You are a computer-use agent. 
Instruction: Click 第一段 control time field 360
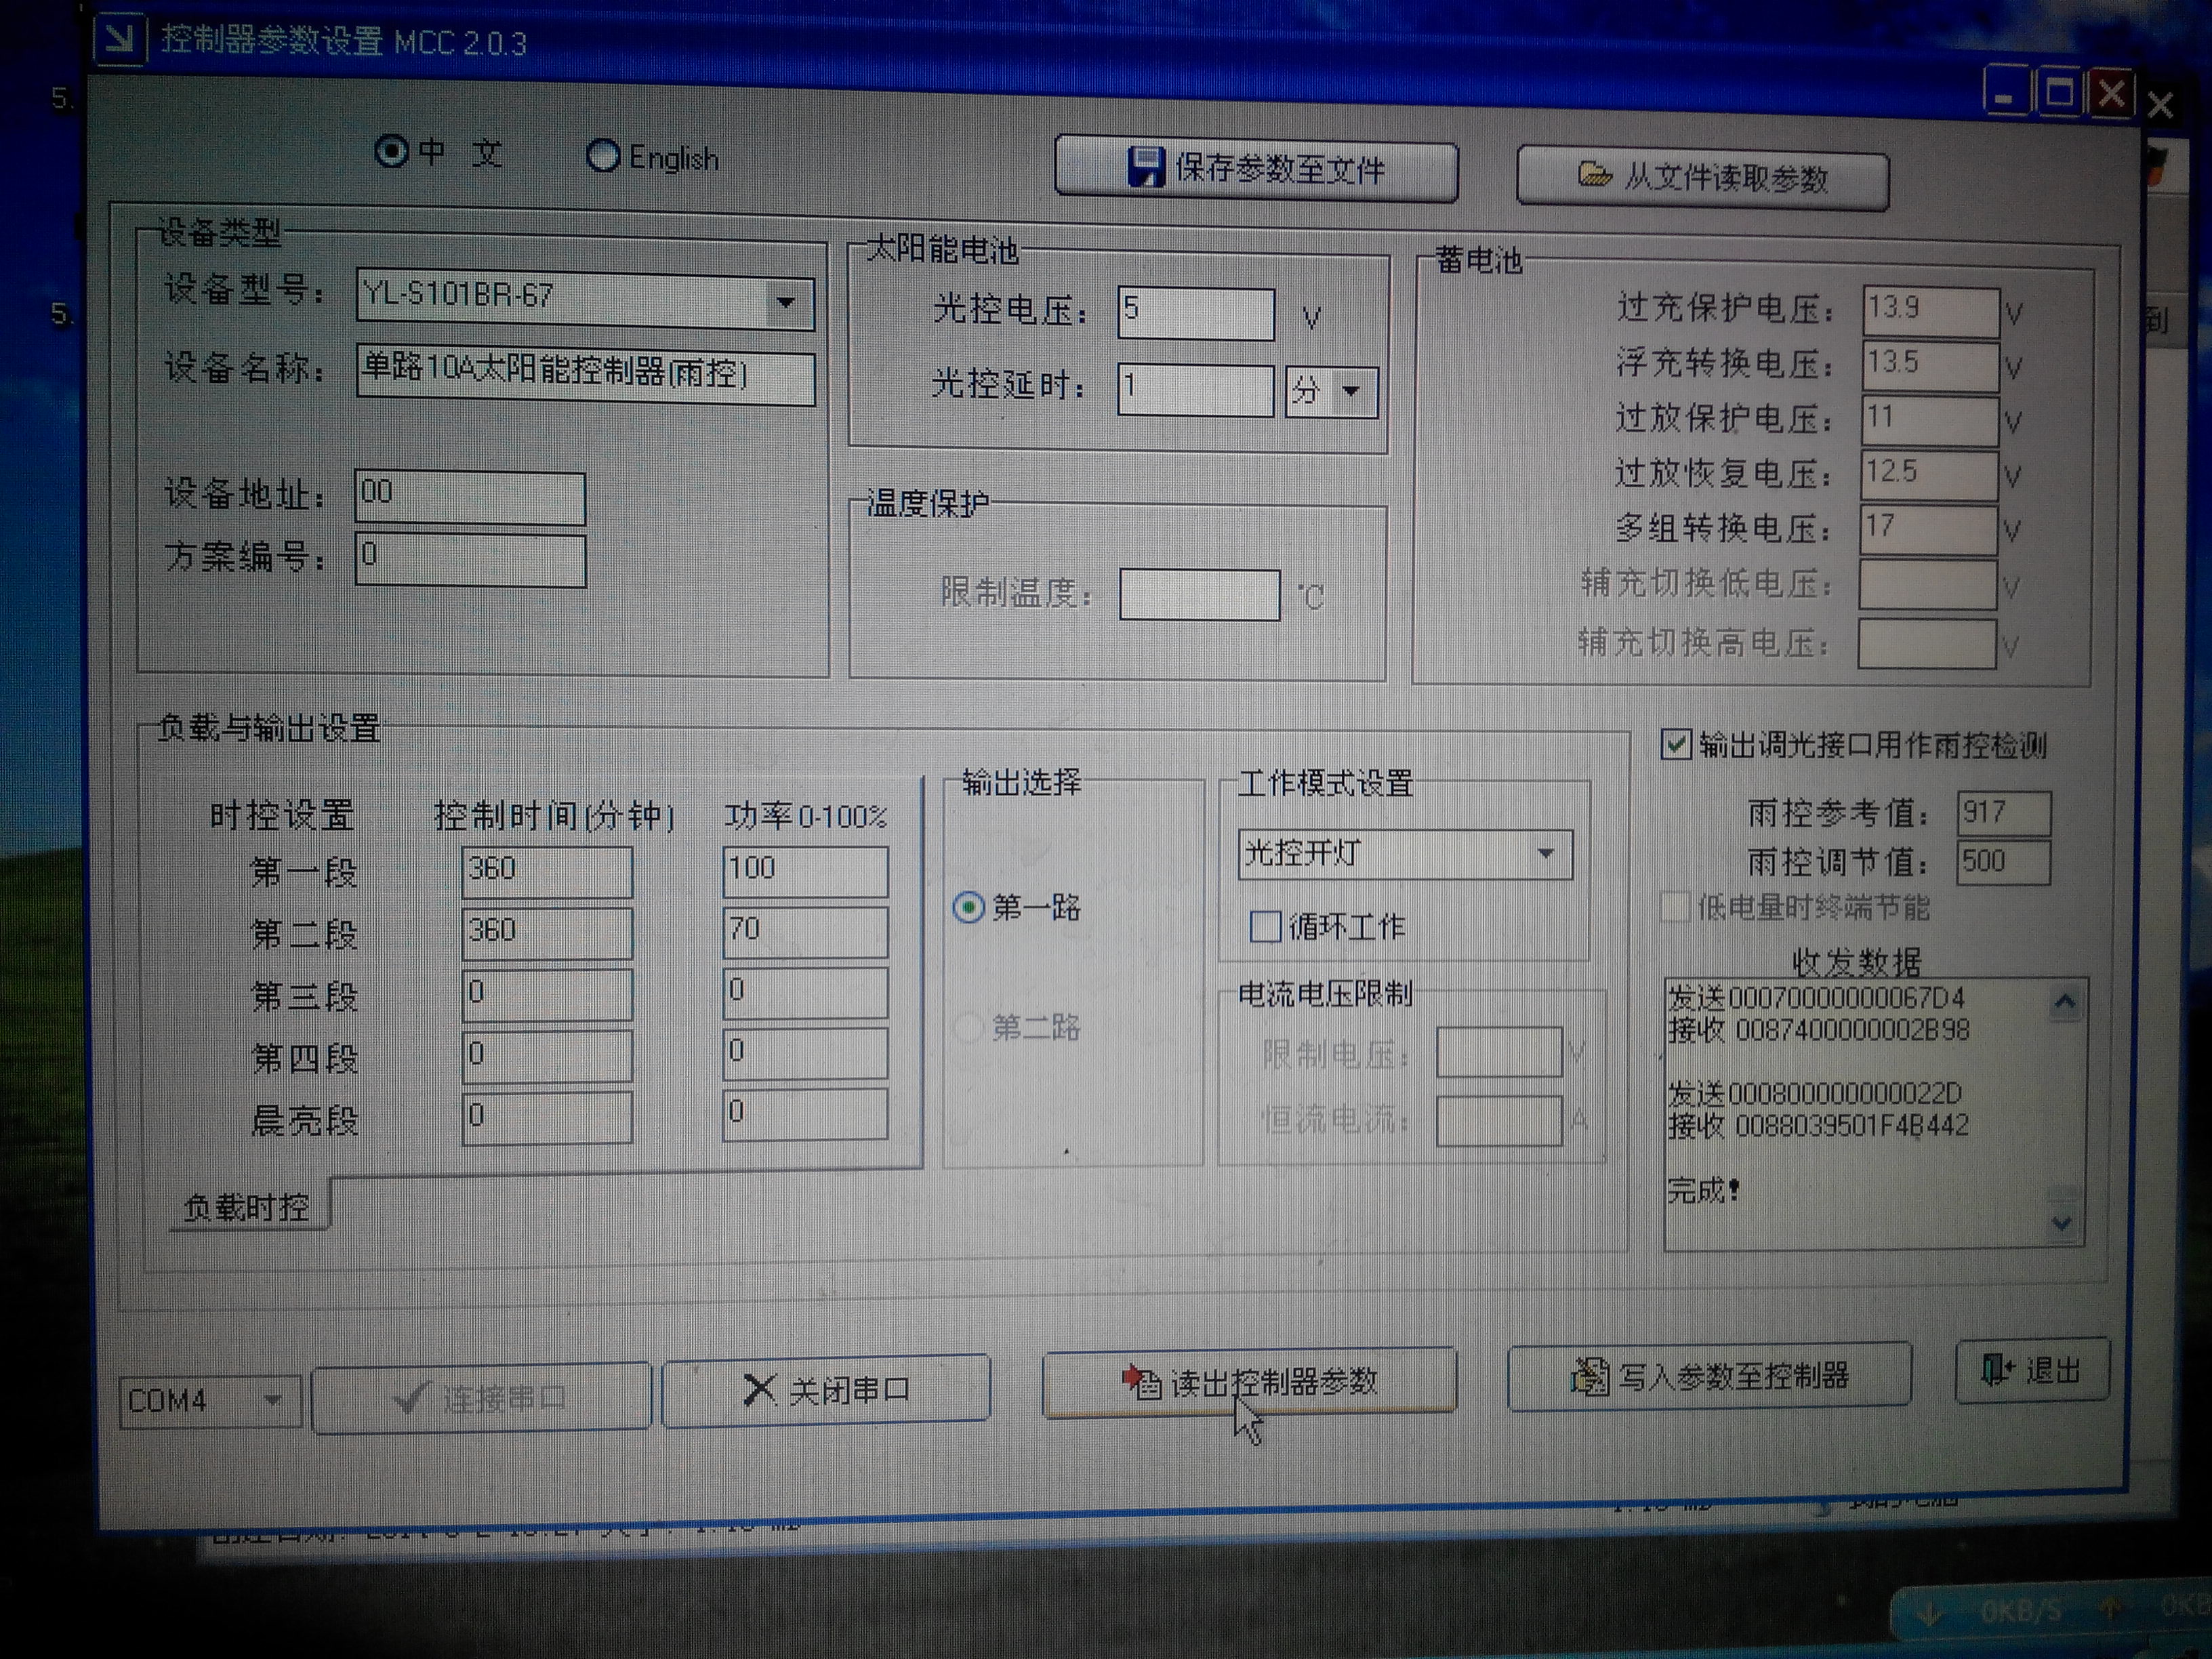click(547, 872)
